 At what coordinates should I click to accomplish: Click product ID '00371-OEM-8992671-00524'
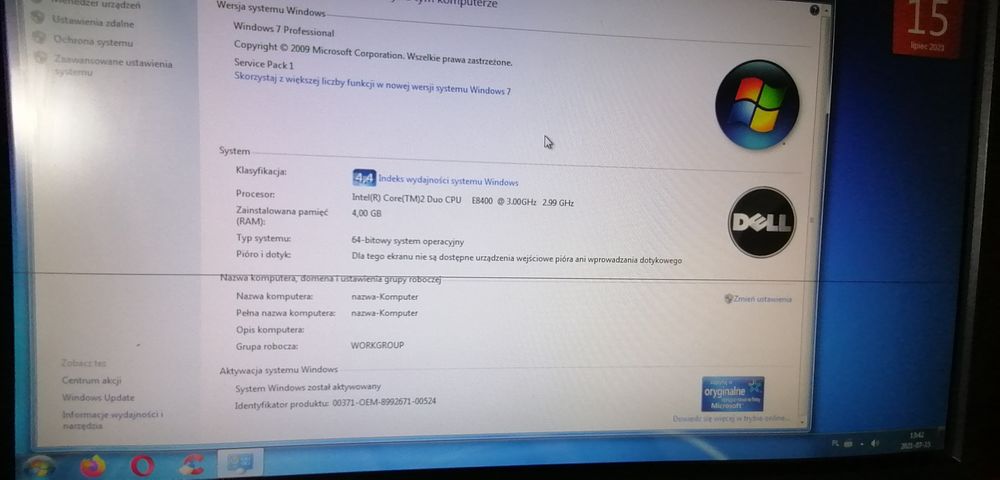coord(384,403)
